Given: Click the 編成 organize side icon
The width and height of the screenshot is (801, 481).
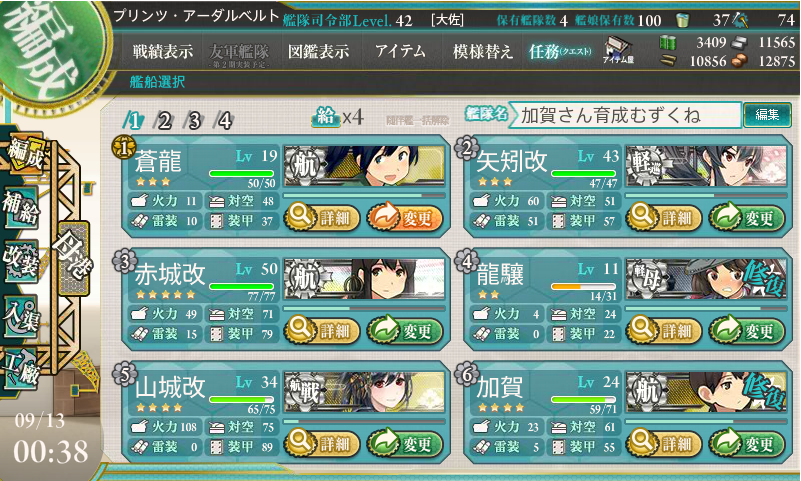Looking at the screenshot, I should [25, 153].
